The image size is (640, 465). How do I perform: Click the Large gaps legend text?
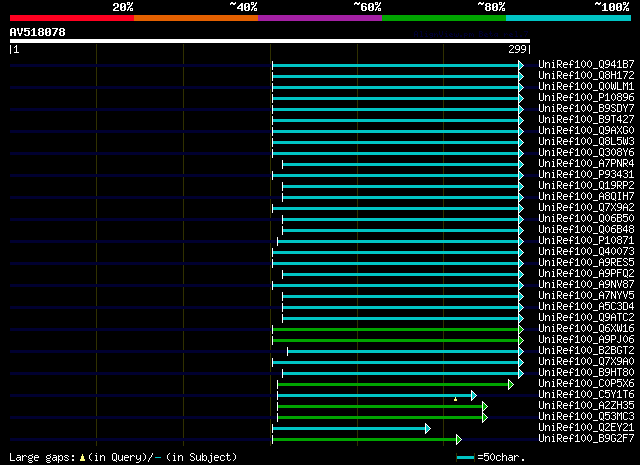tap(123, 457)
